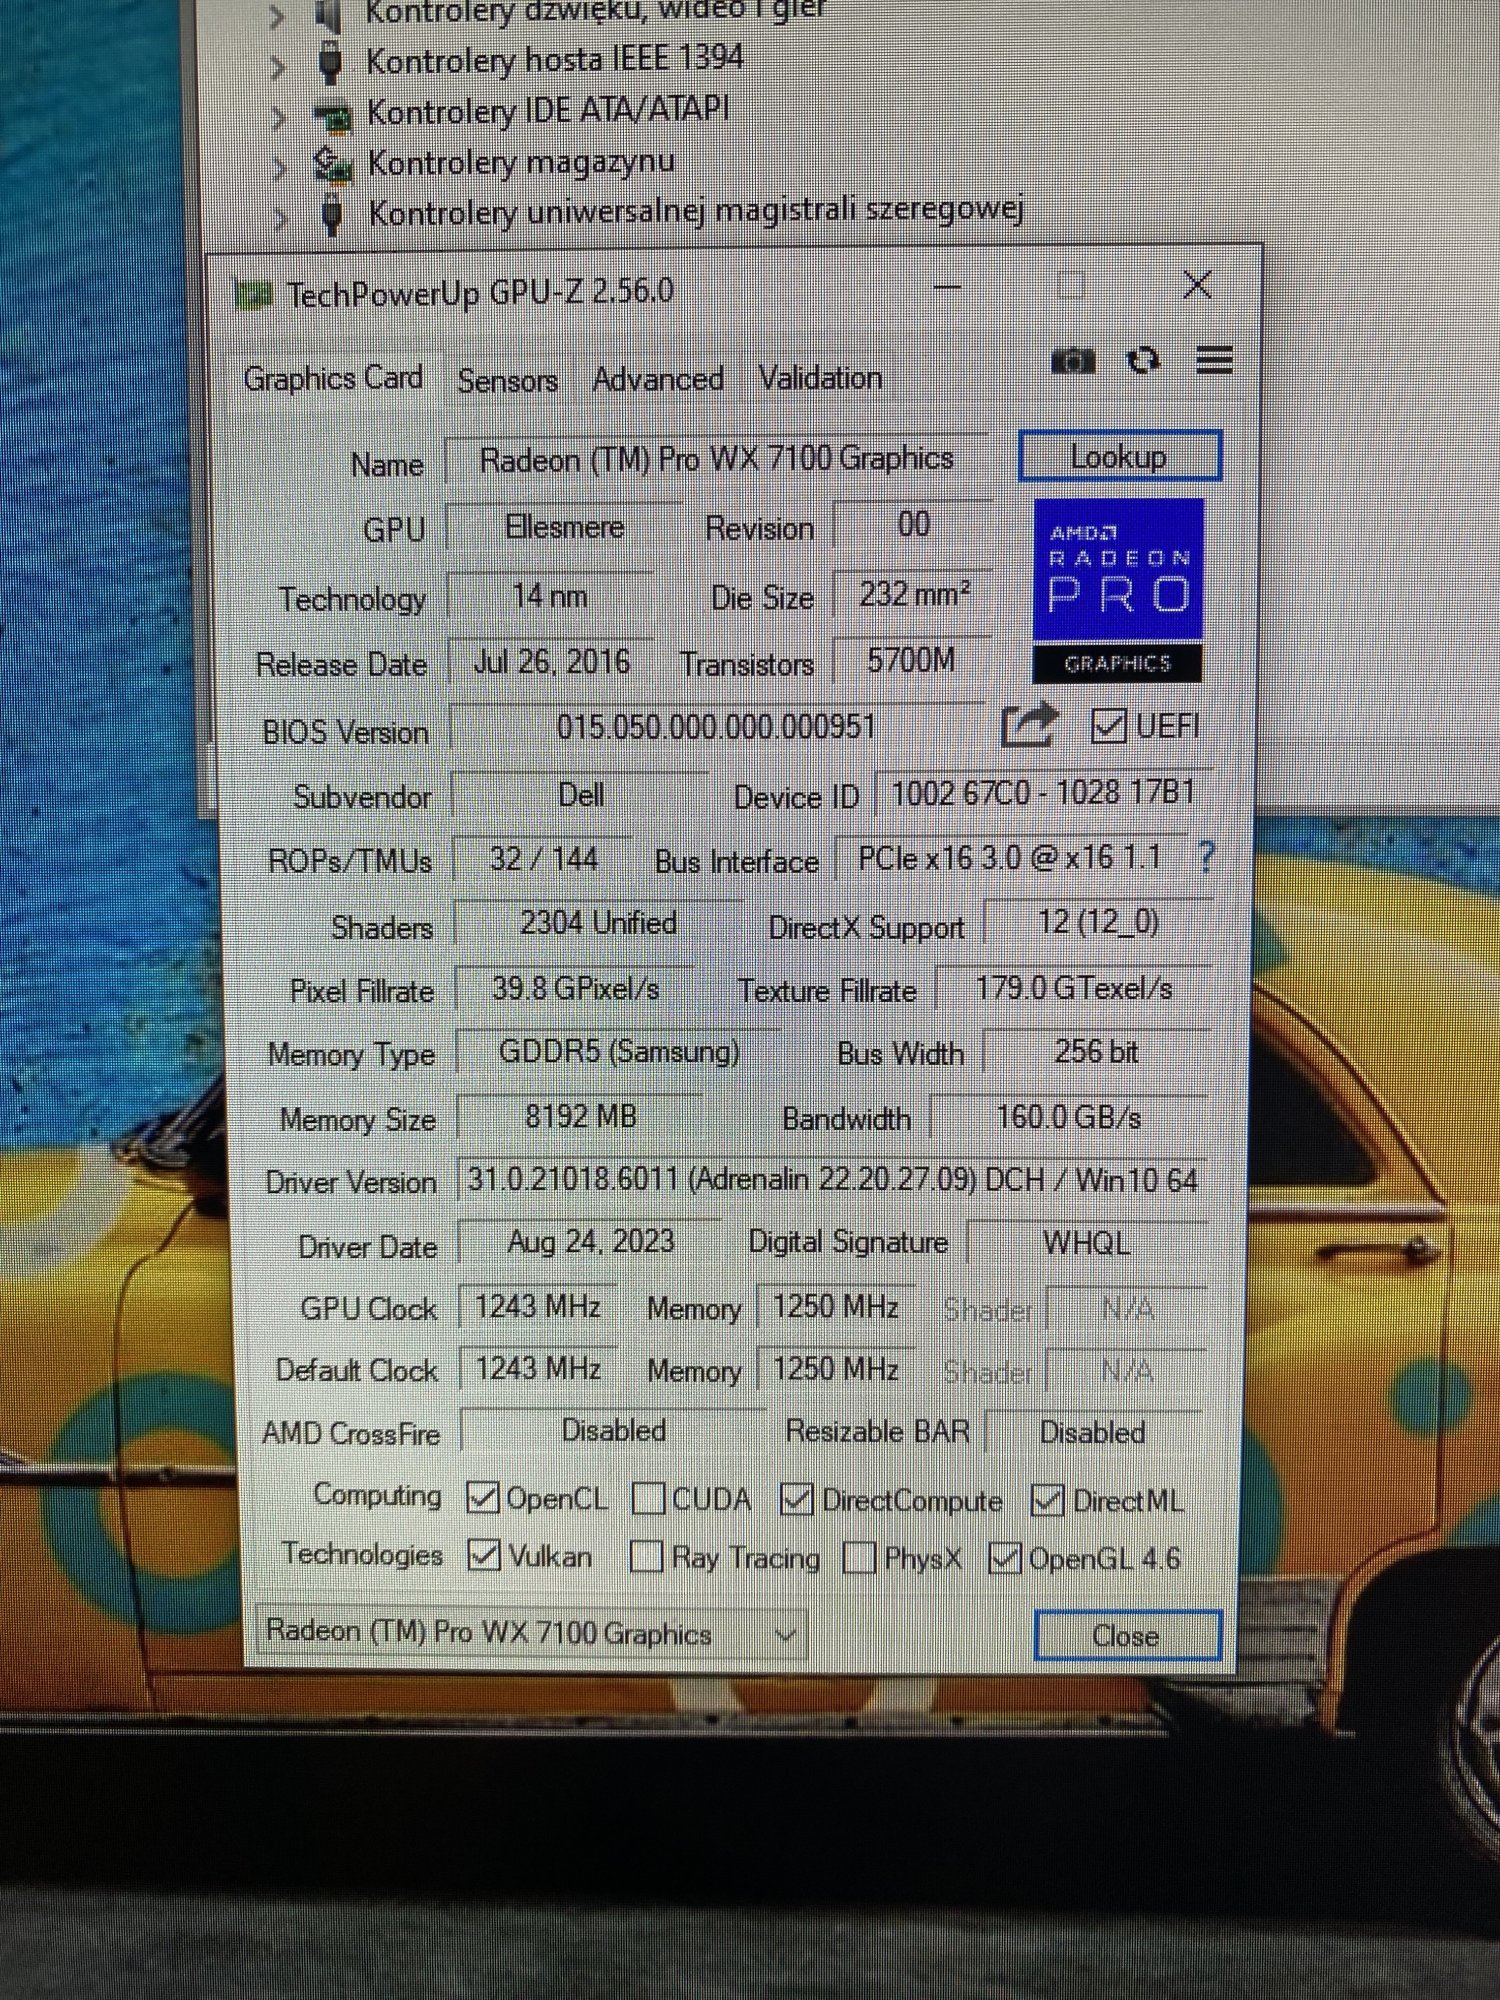Screen dimensions: 1500x2000
Task: Take a GPU-Z screenshot with camera icon
Action: tap(1073, 360)
